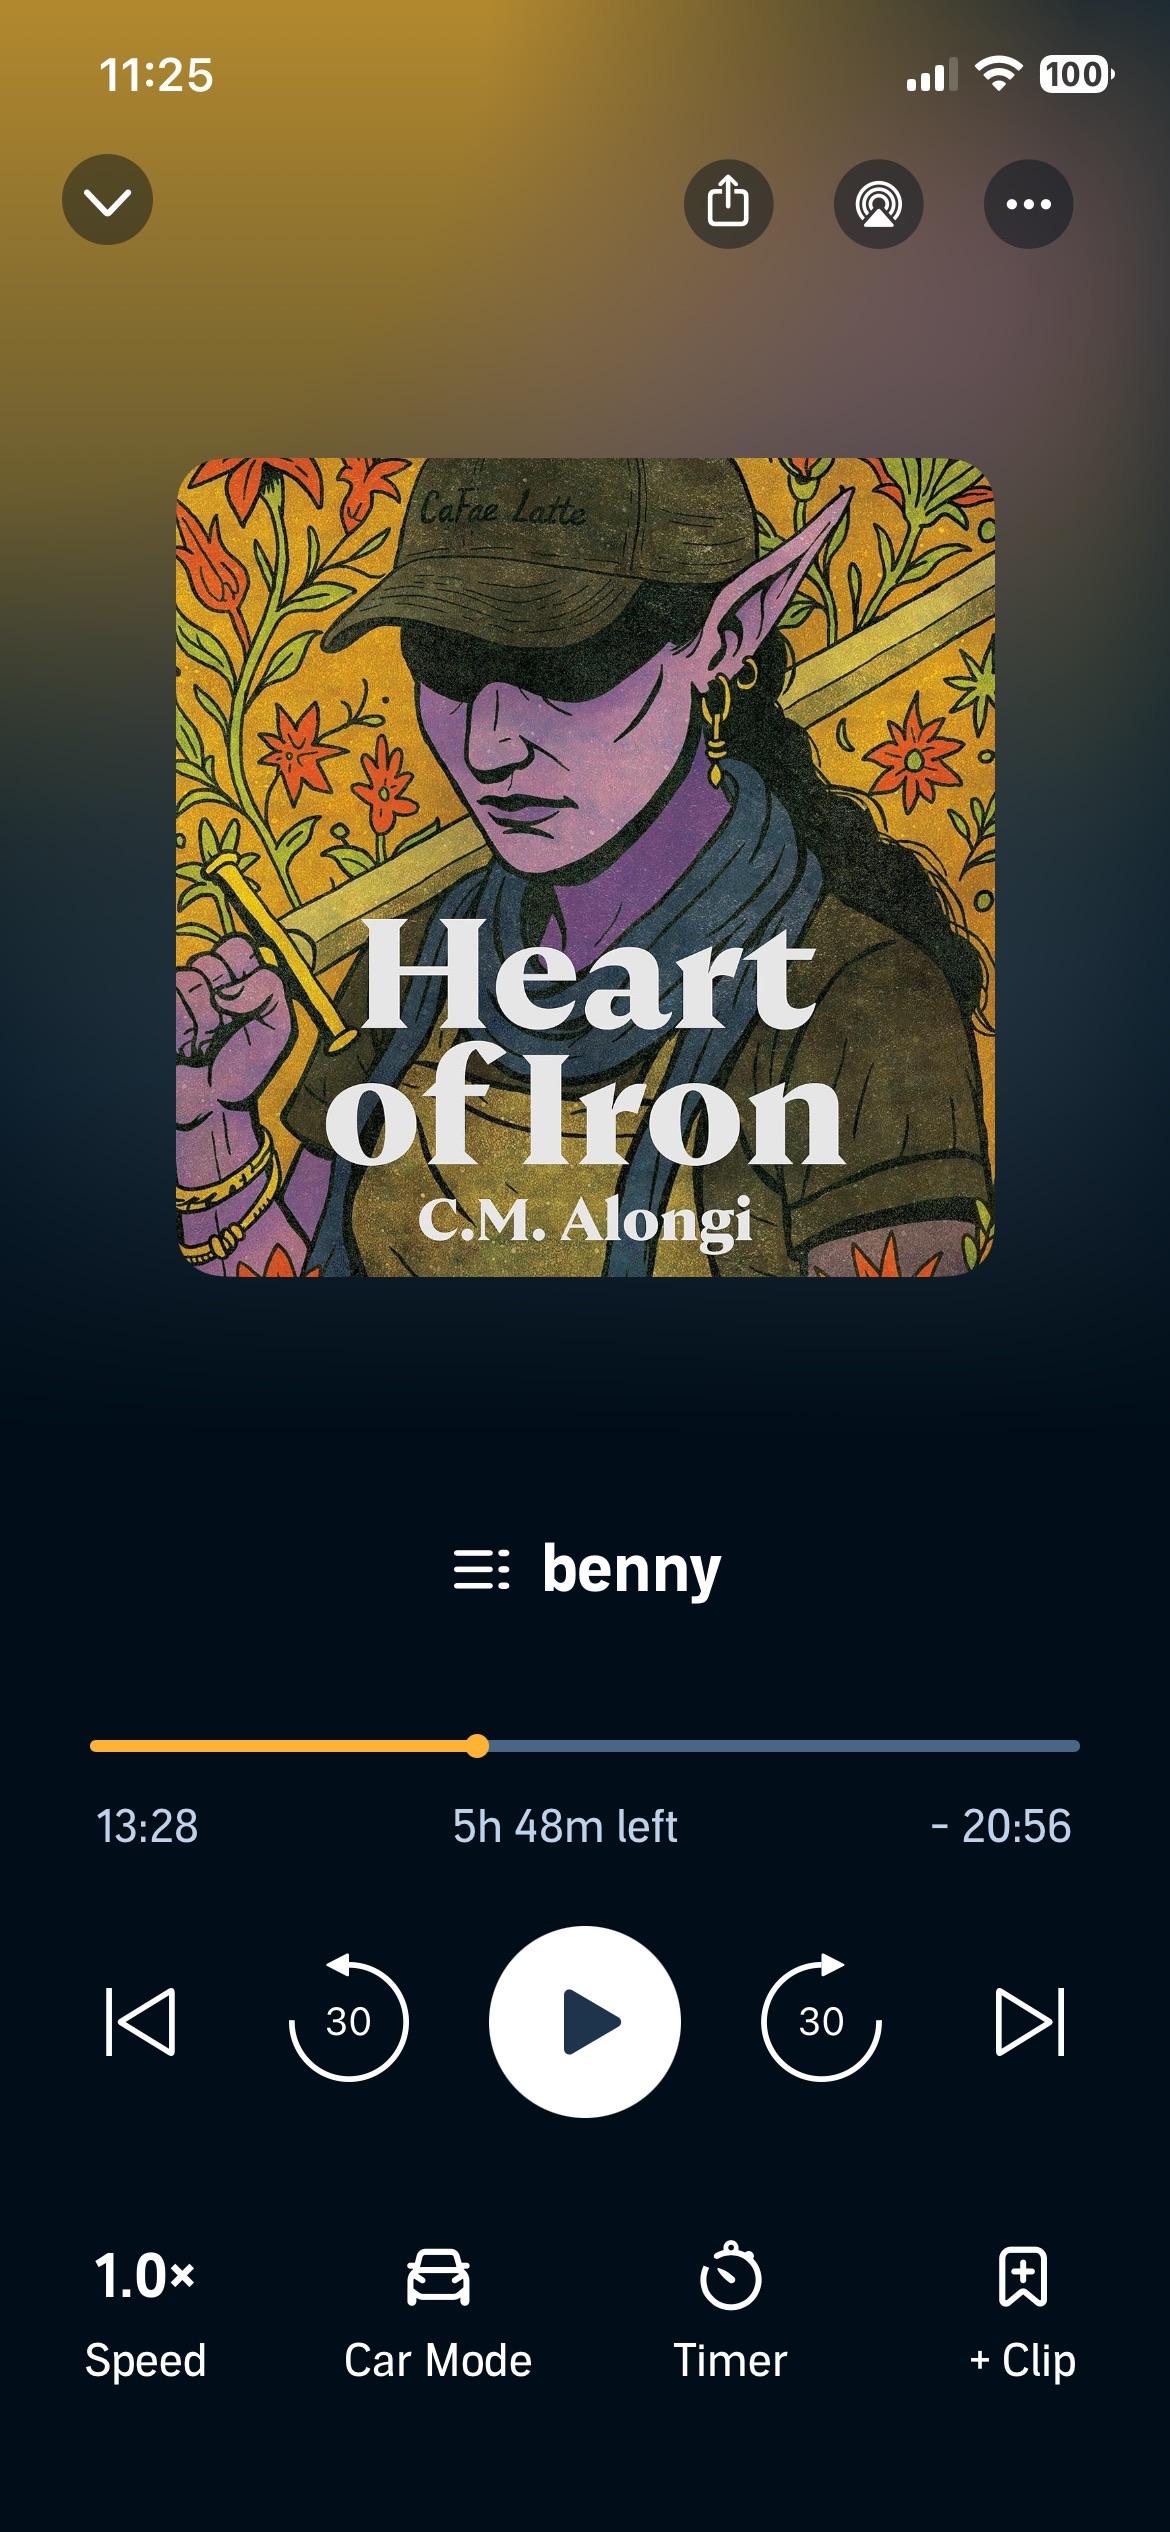The width and height of the screenshot is (1170, 2532).
Task: Tap the elapsed time 13:28
Action: [x=147, y=1827]
